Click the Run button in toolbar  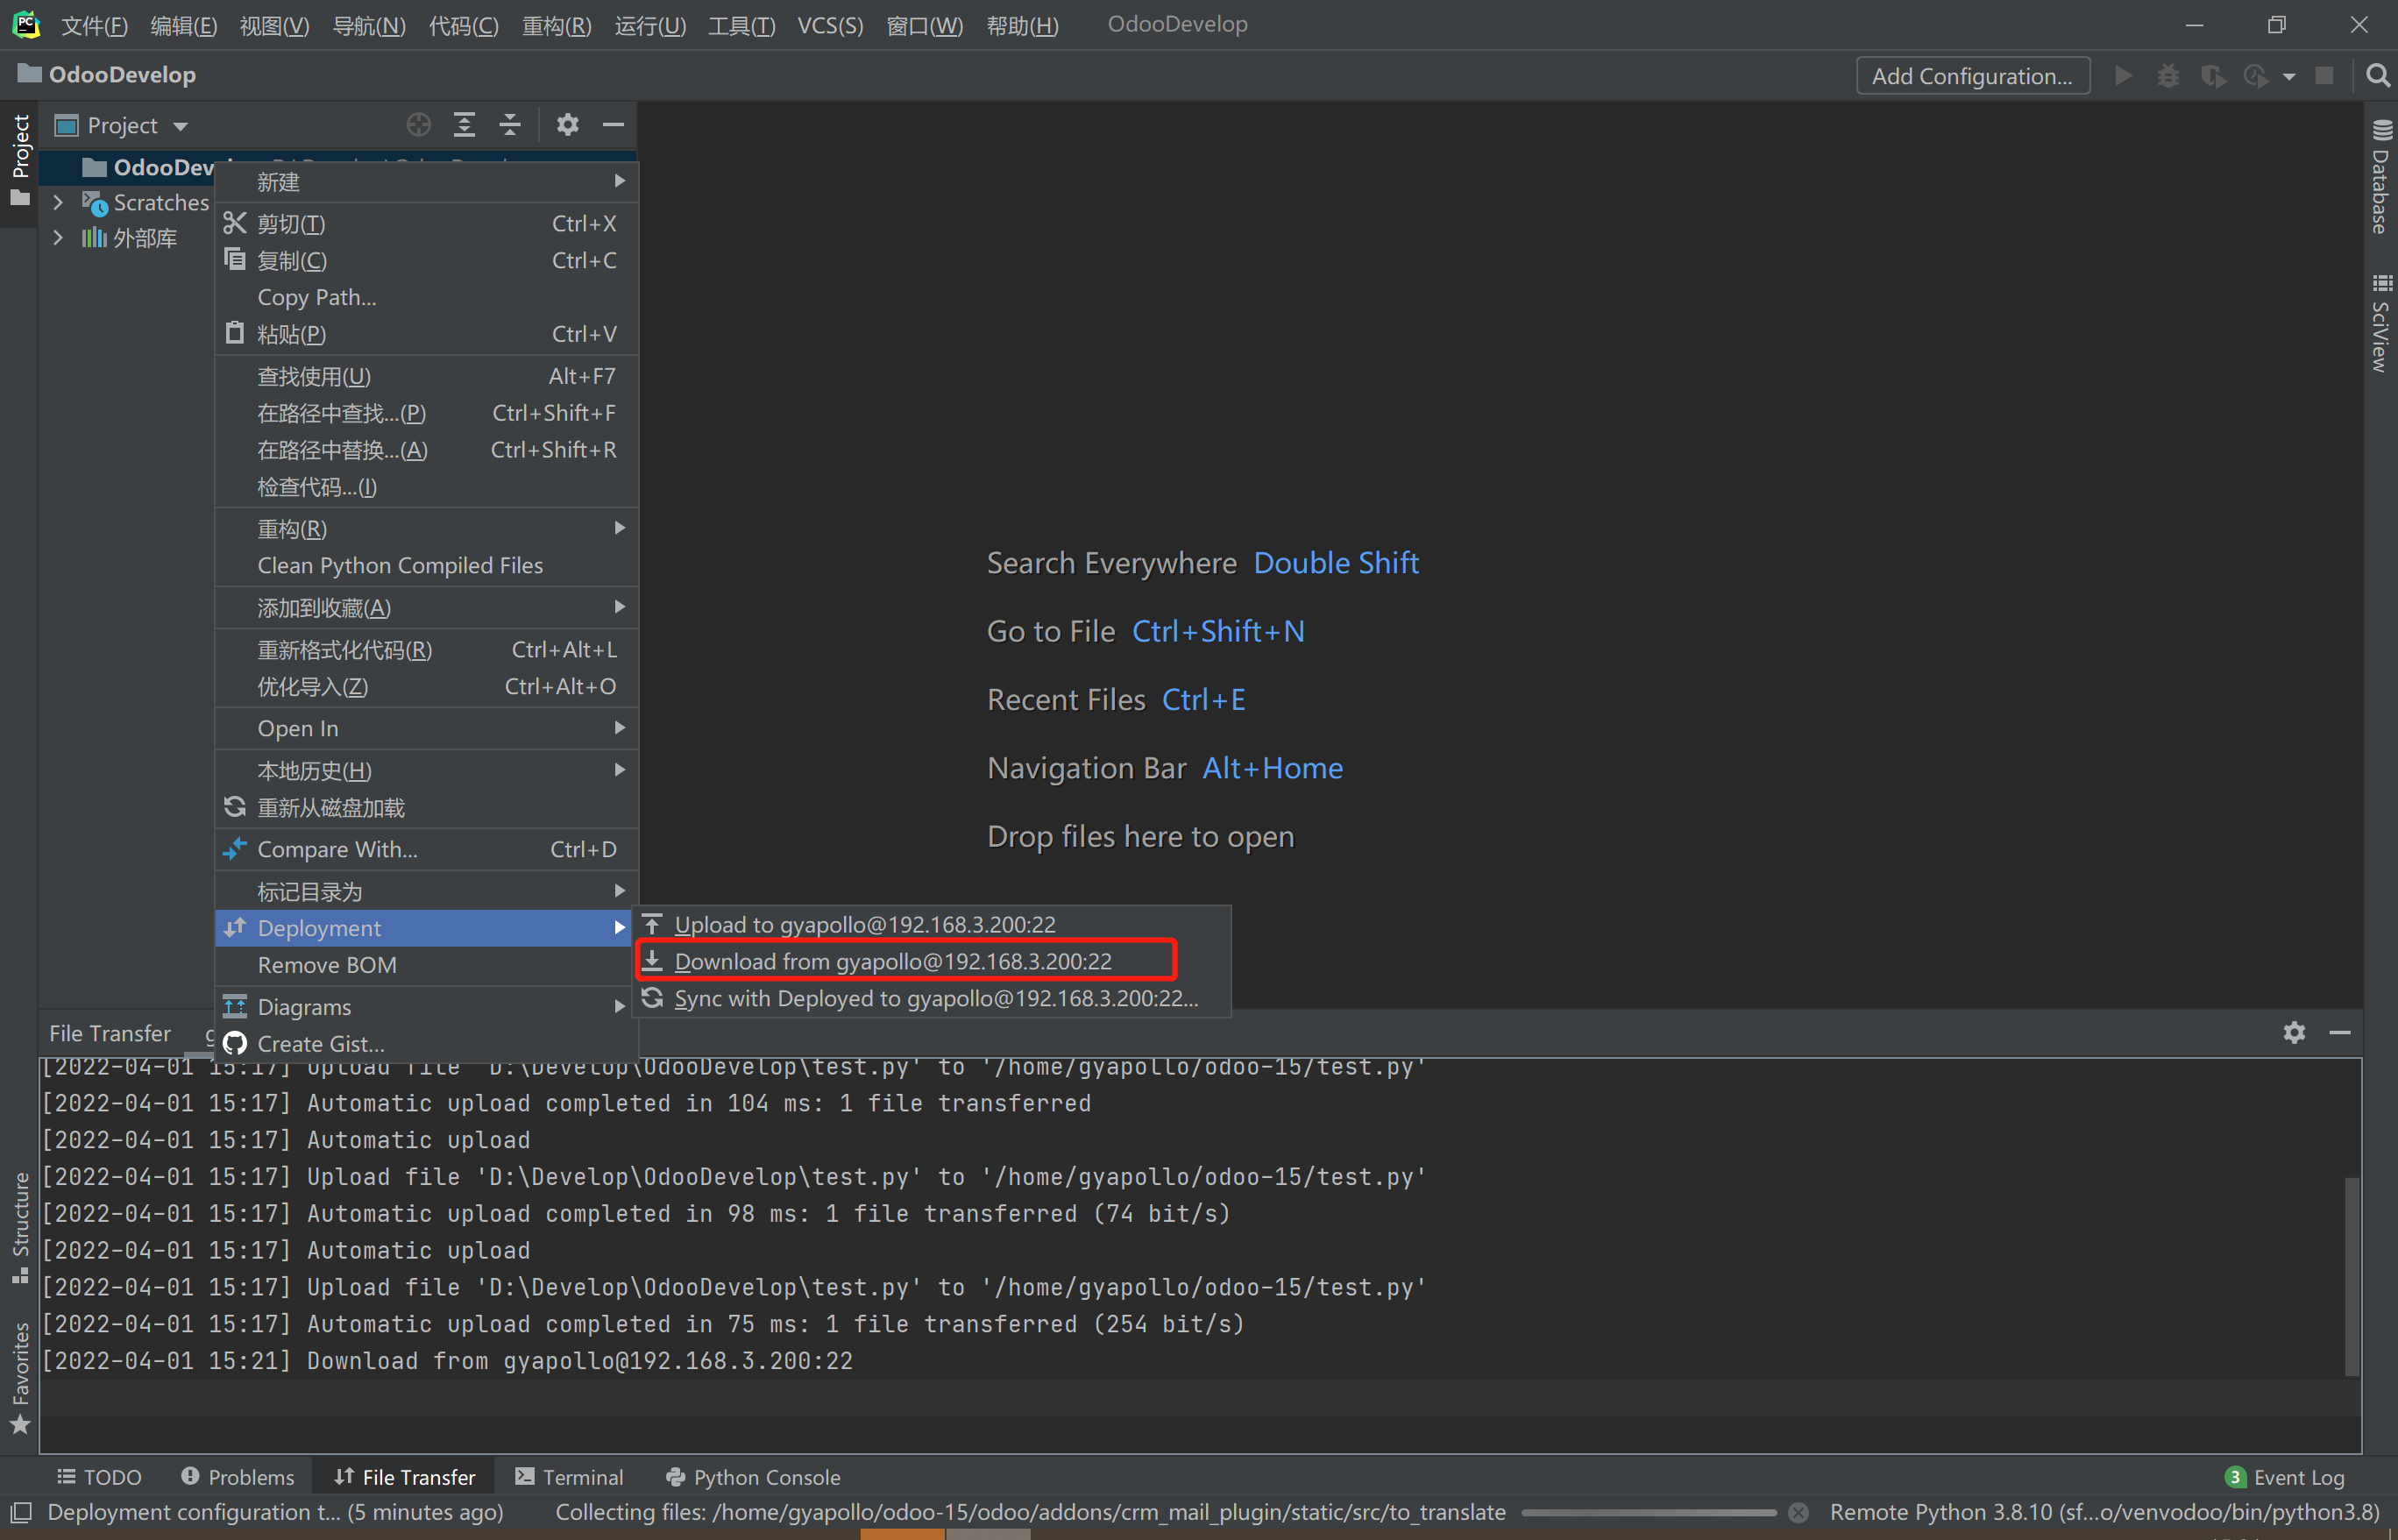pyautogui.click(x=2123, y=76)
